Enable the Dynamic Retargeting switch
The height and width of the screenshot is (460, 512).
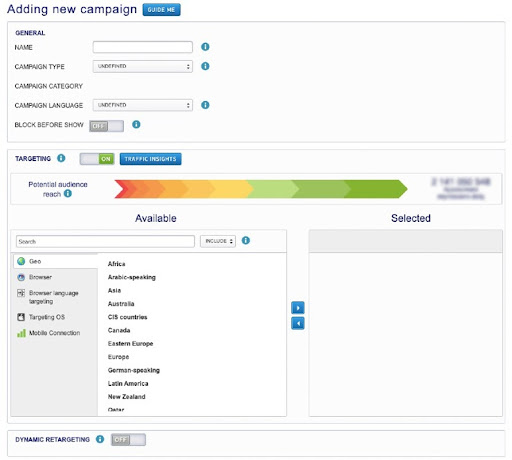[128, 440]
